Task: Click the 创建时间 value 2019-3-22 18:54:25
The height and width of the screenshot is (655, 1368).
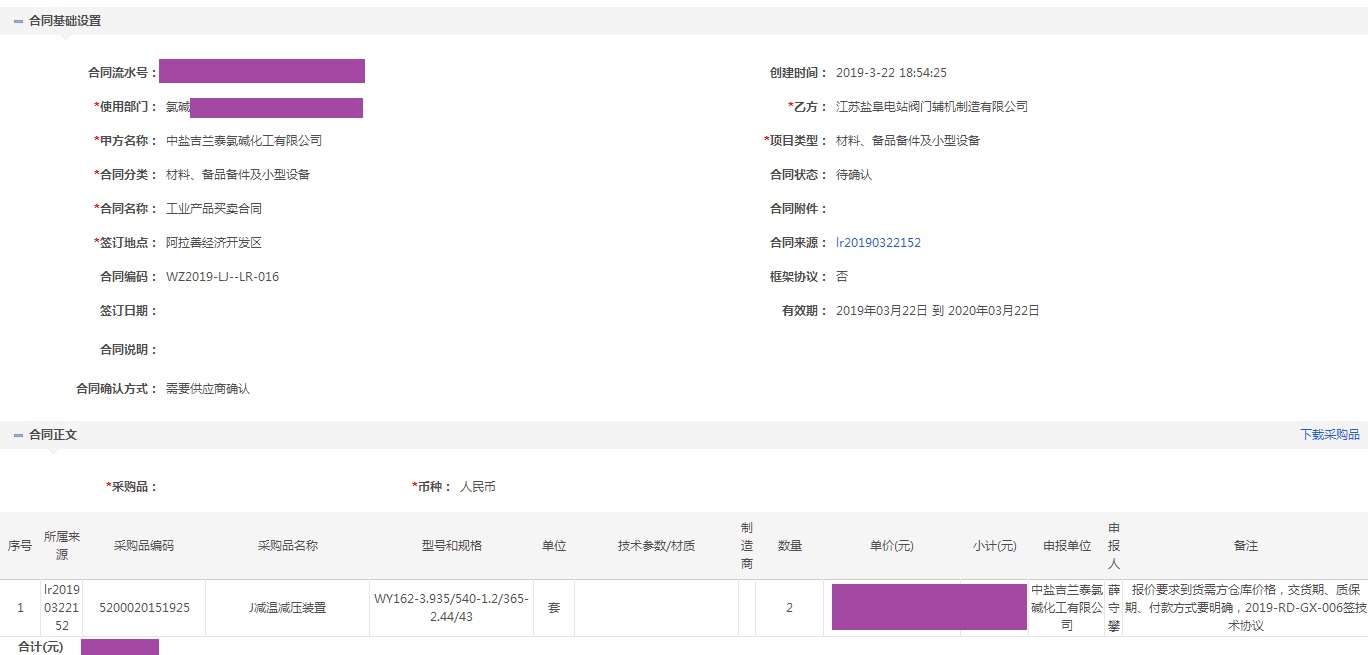Action: coord(891,73)
